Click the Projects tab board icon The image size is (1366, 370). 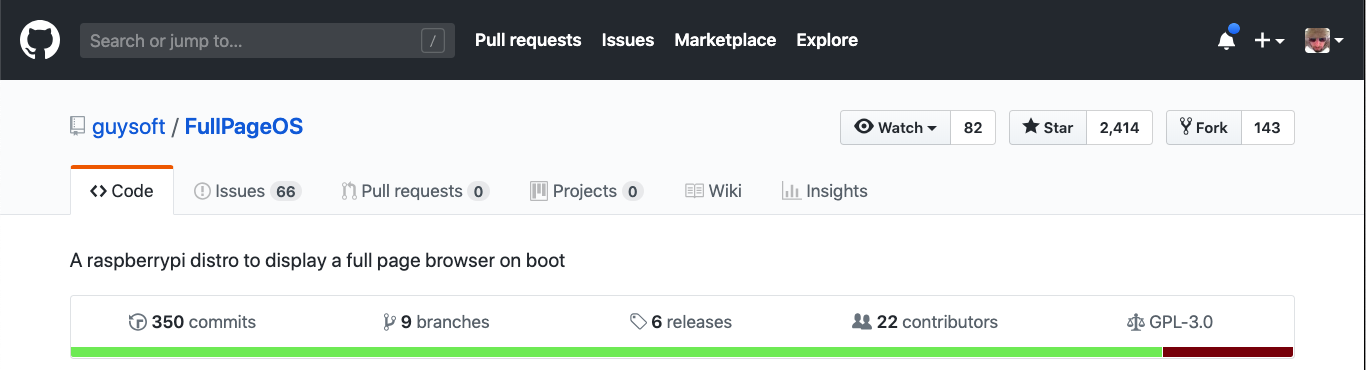point(539,191)
